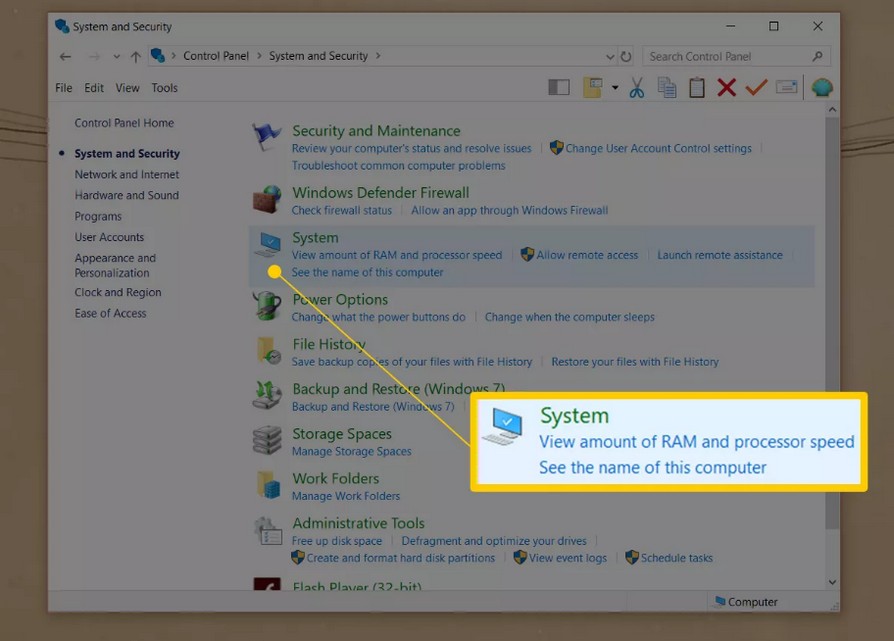Select System and Security breadcrumb

pos(318,56)
